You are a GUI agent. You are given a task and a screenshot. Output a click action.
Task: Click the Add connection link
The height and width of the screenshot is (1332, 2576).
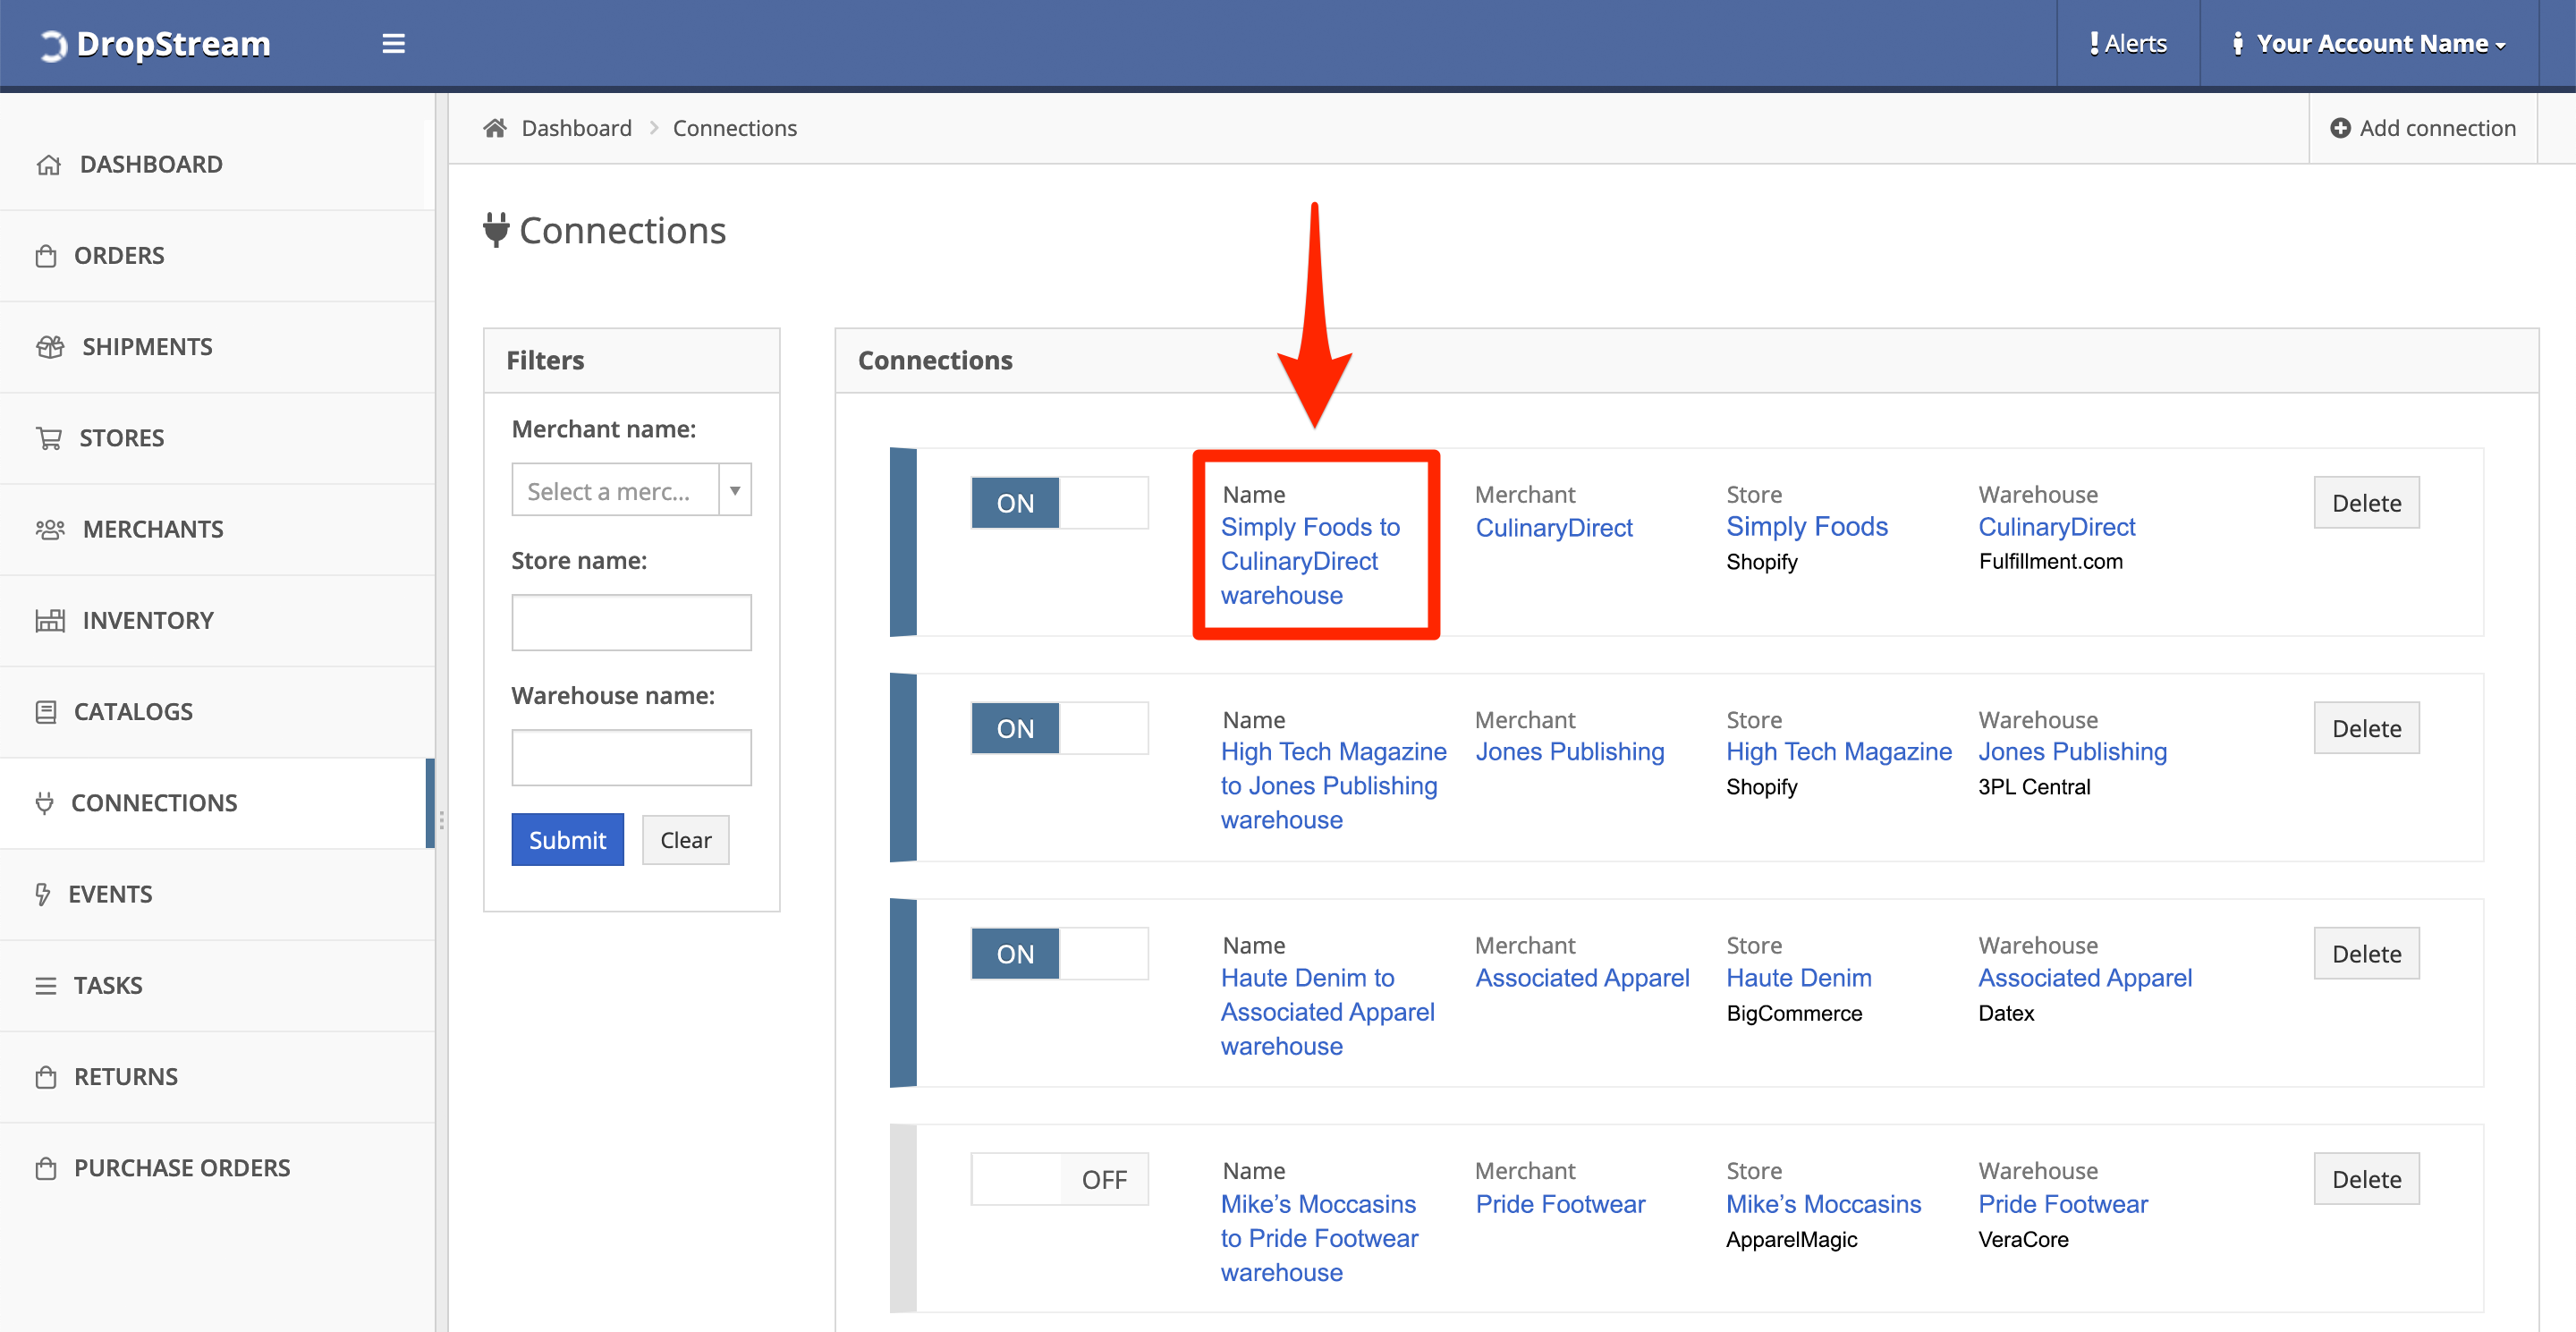[2423, 128]
